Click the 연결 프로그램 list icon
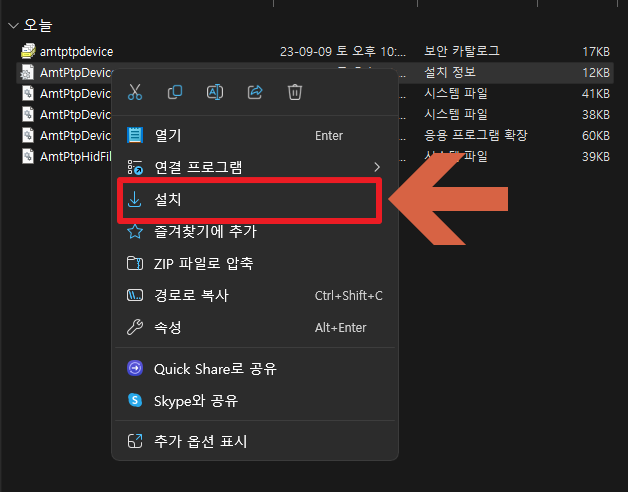Viewport: 628px width, 492px height. tap(135, 167)
